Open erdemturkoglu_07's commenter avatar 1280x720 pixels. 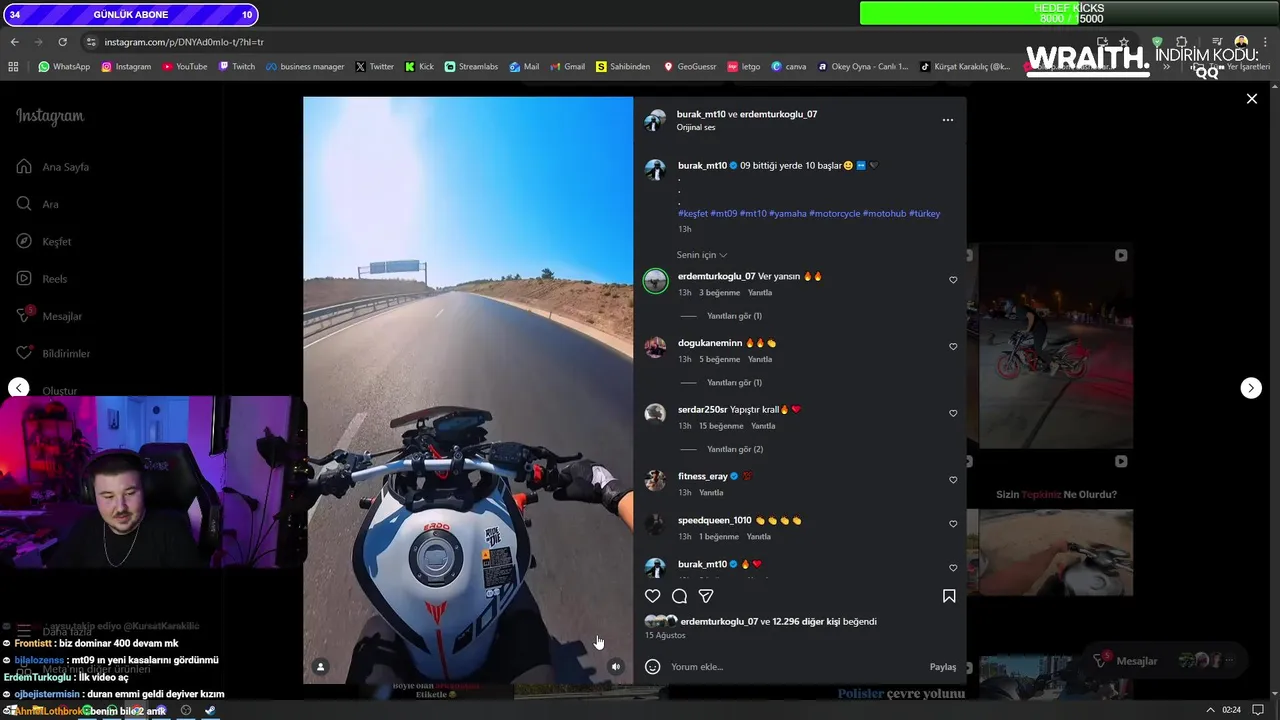point(655,281)
